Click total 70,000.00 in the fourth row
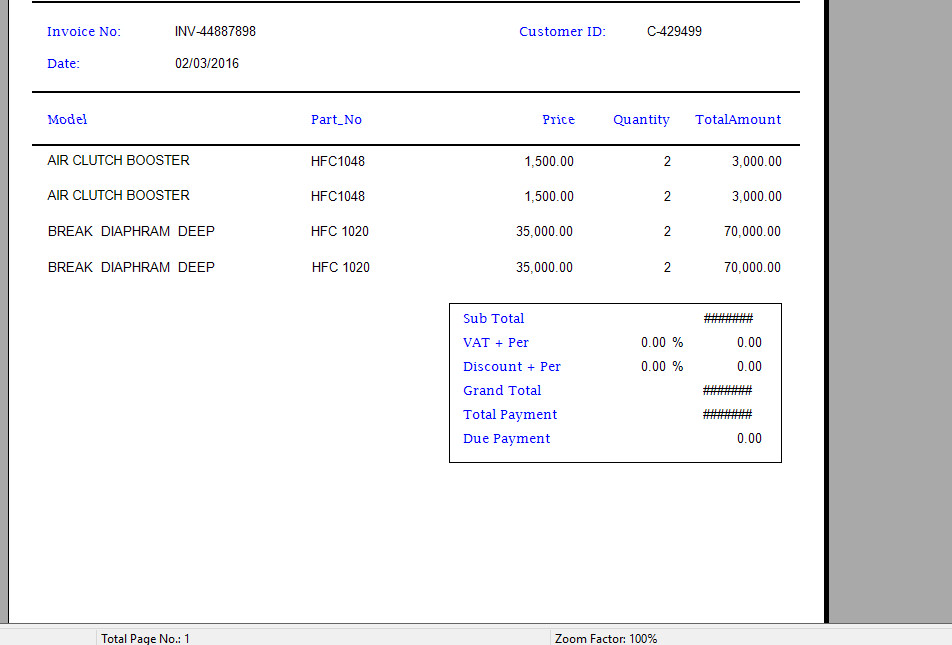 pyautogui.click(x=752, y=267)
